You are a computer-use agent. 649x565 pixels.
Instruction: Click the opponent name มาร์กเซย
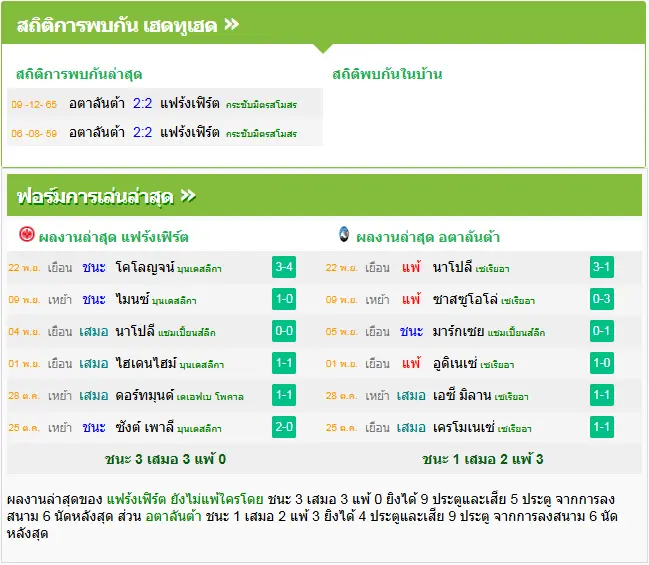tap(459, 331)
